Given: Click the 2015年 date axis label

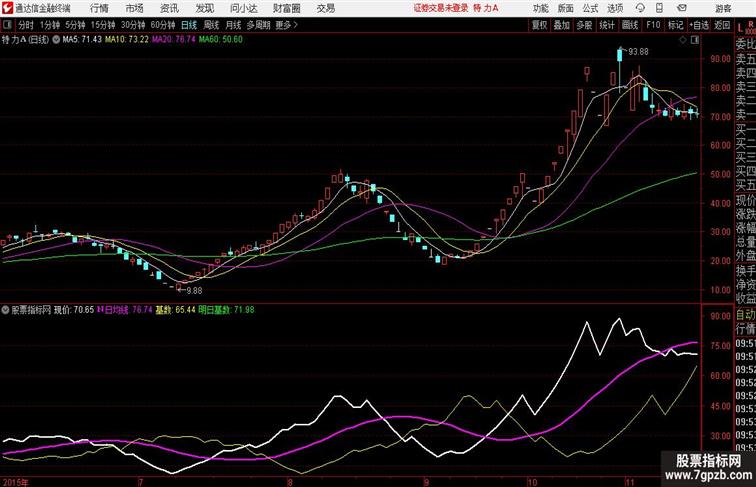Looking at the screenshot, I should 15,482.
